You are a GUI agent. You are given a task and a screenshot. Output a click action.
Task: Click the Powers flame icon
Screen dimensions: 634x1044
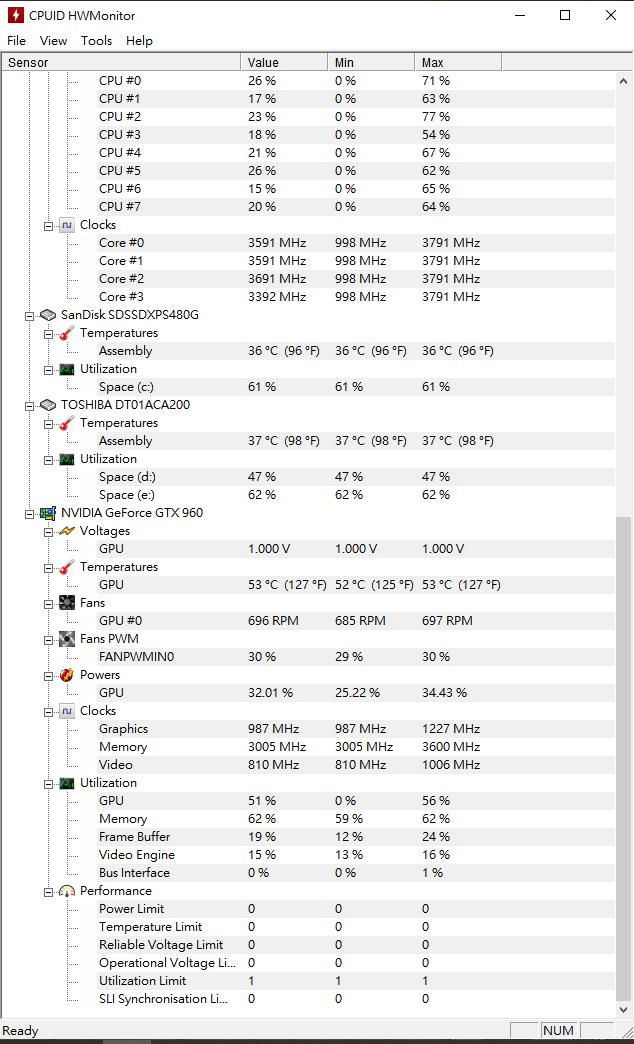[x=67, y=674]
